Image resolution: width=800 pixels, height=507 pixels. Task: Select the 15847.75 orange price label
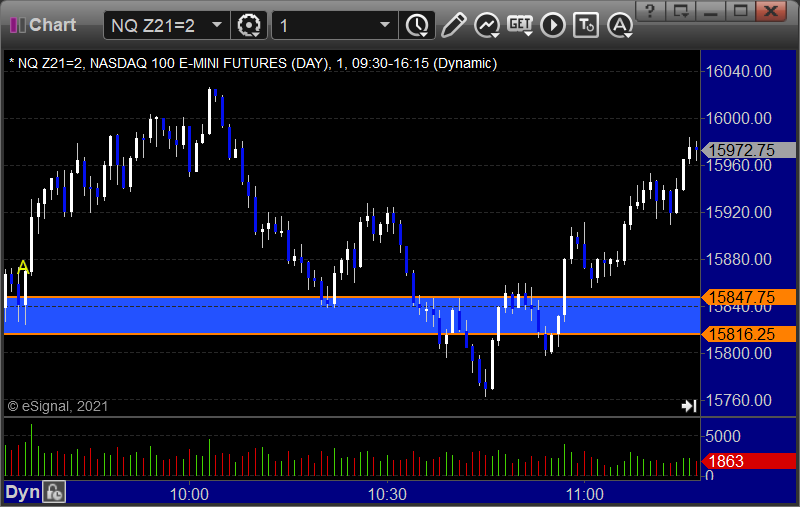(x=749, y=297)
